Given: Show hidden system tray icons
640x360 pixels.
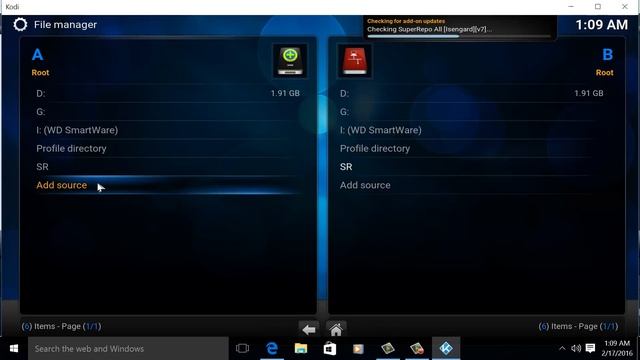Looking at the screenshot, I should click(562, 349).
